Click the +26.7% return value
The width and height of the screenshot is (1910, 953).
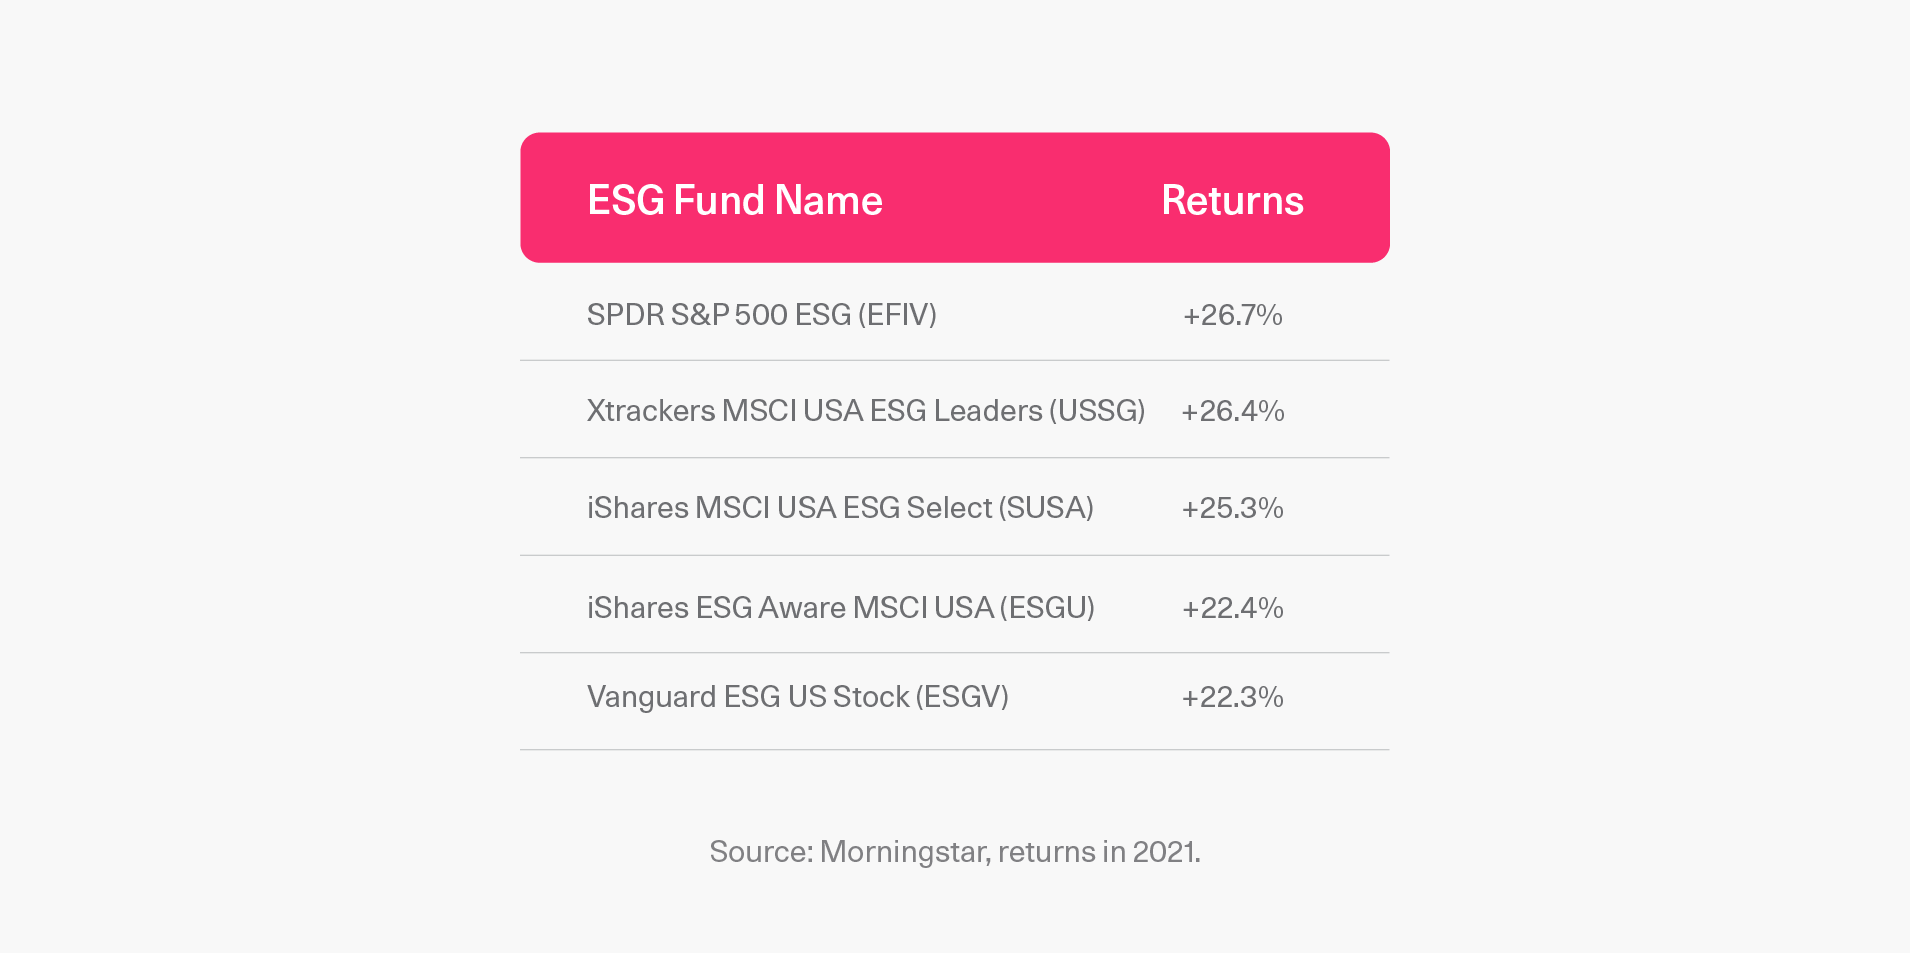1233,315
